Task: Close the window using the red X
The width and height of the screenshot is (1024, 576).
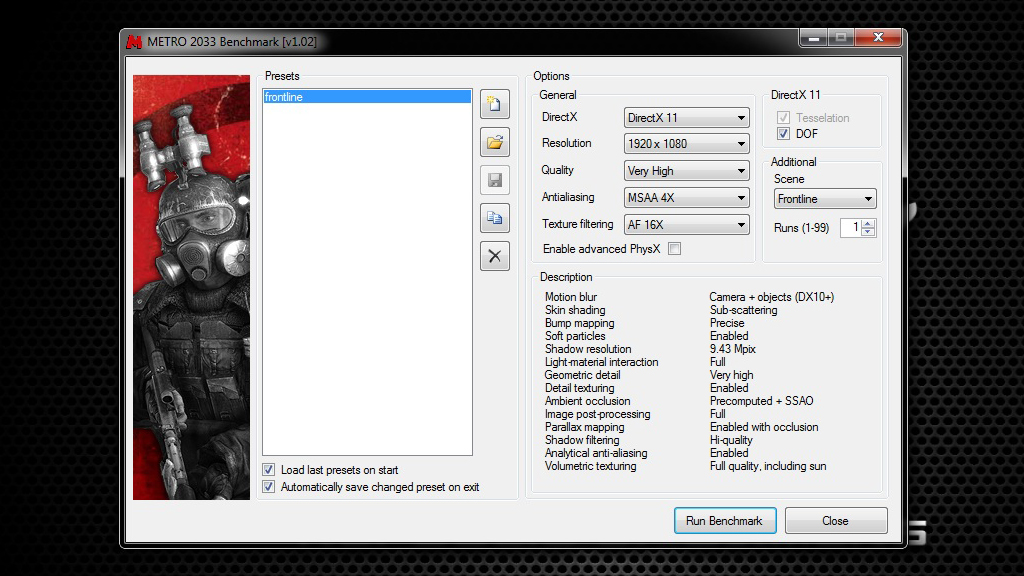Action: pos(878,38)
